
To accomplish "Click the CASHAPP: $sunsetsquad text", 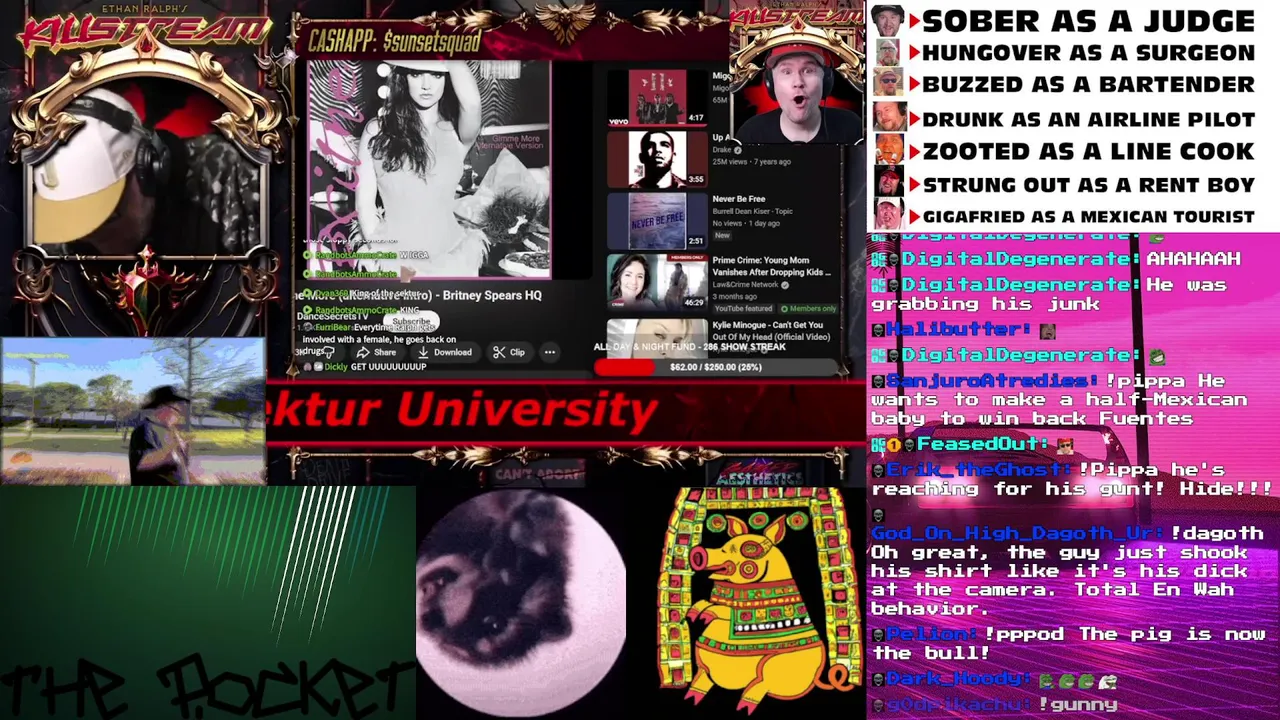I will (x=395, y=41).
